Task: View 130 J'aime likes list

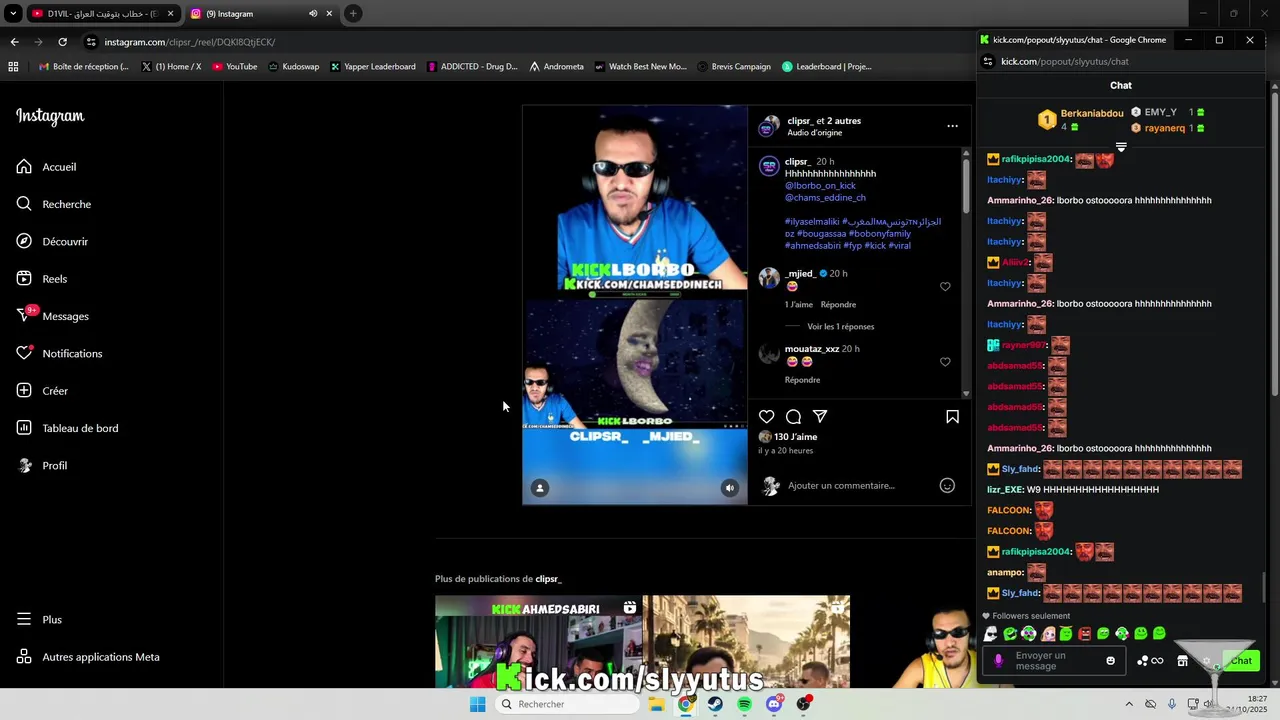Action: pos(795,437)
